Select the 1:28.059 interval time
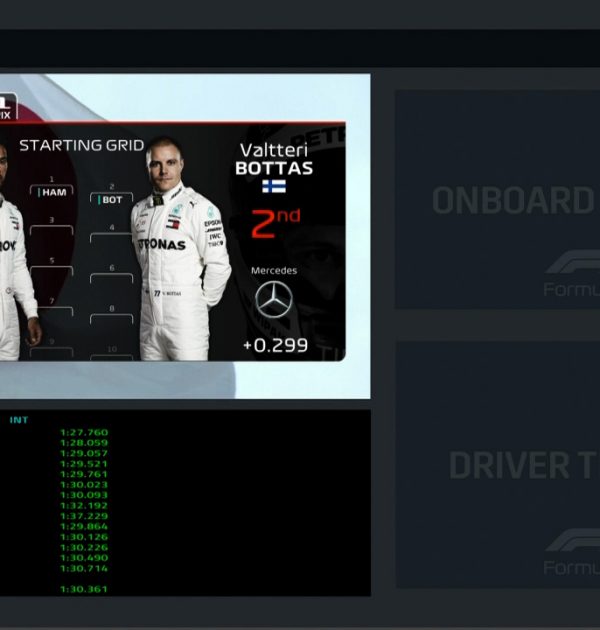This screenshot has width=600, height=630. (84, 443)
